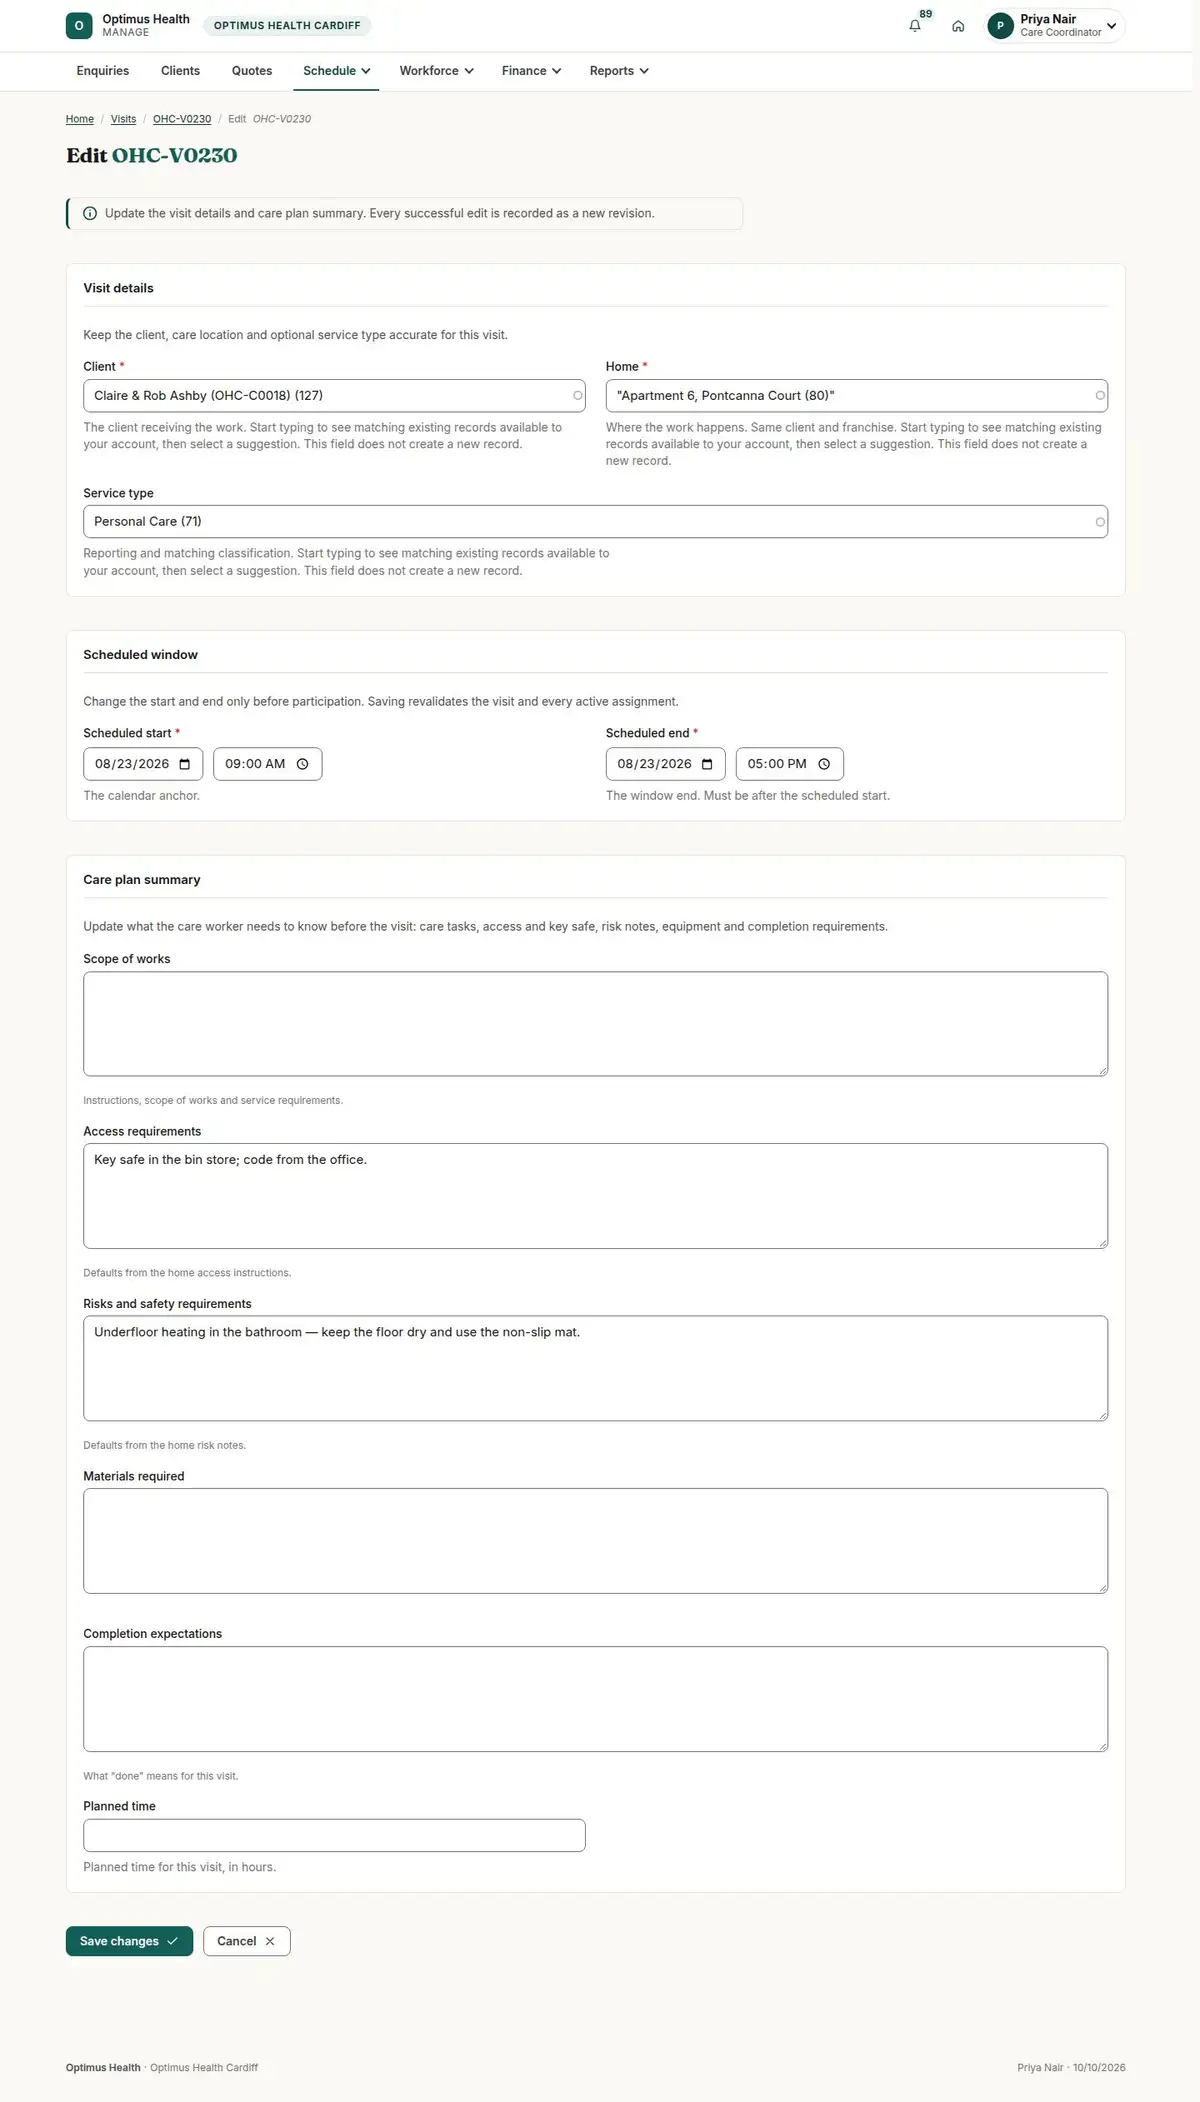Open the Scheduled start calendar picker icon
This screenshot has height=2102, width=1200.
click(185, 764)
